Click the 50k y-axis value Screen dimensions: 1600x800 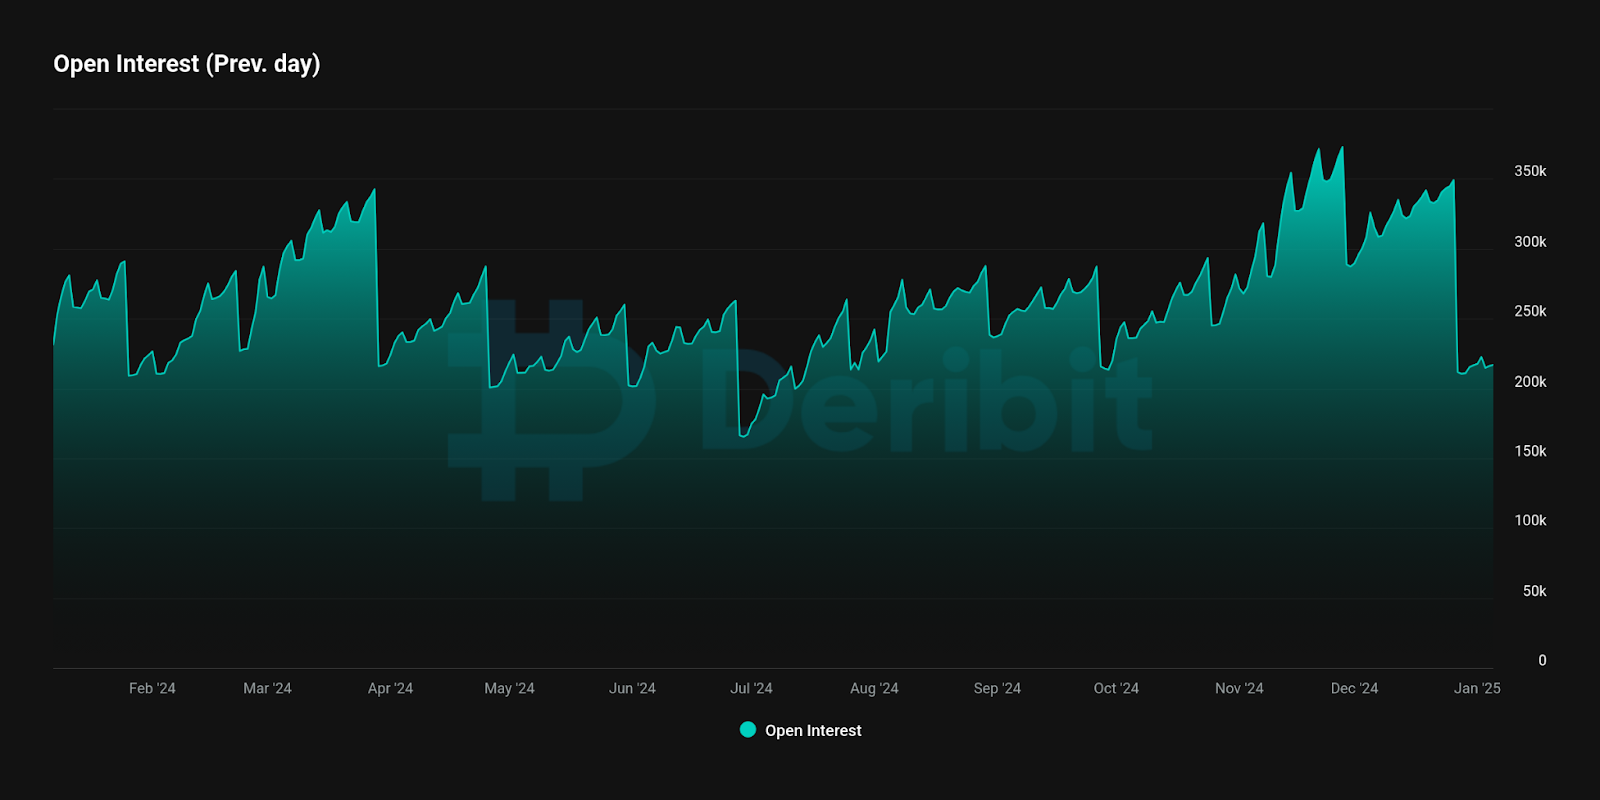1534,591
